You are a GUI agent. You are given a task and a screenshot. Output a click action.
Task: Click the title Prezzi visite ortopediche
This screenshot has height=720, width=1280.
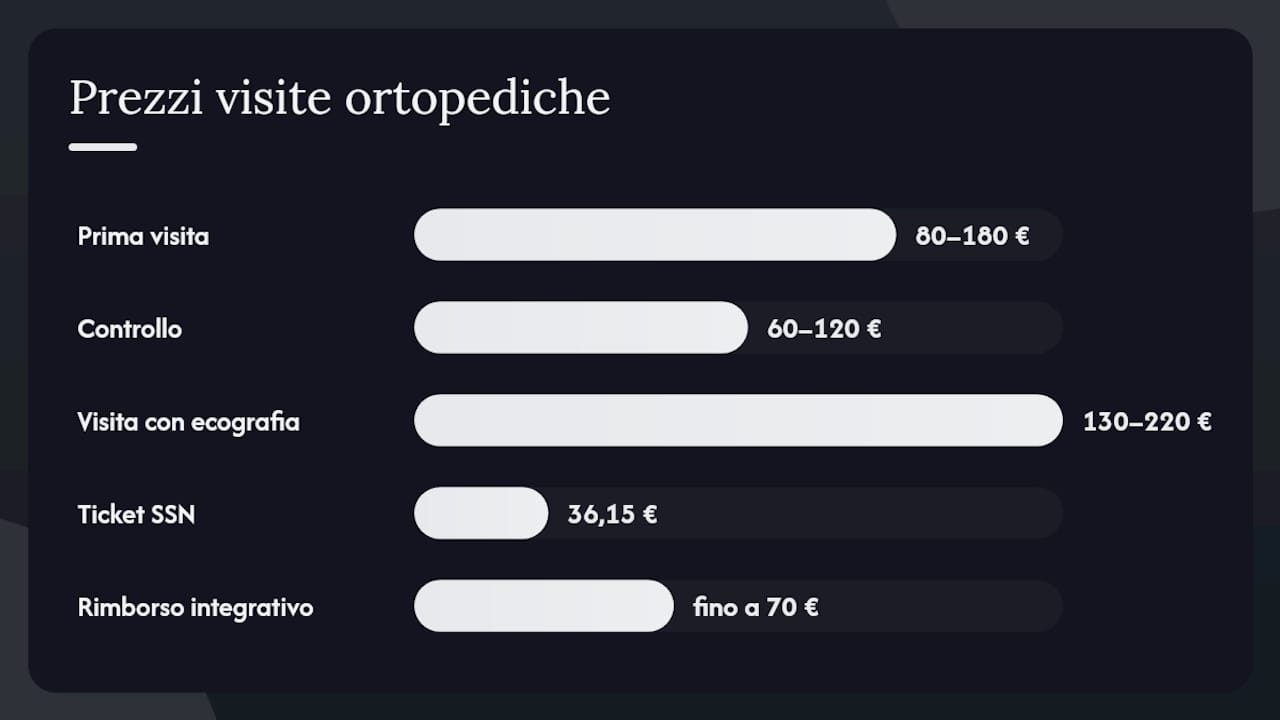tap(339, 99)
